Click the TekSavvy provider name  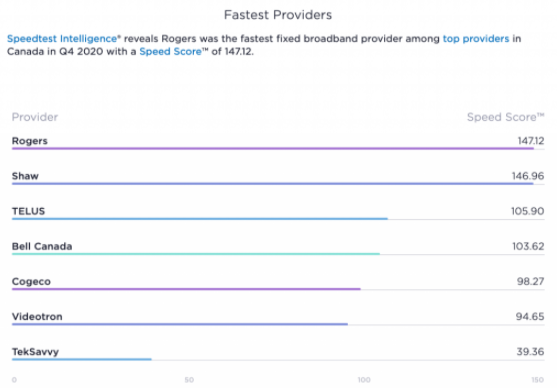[x=35, y=352]
